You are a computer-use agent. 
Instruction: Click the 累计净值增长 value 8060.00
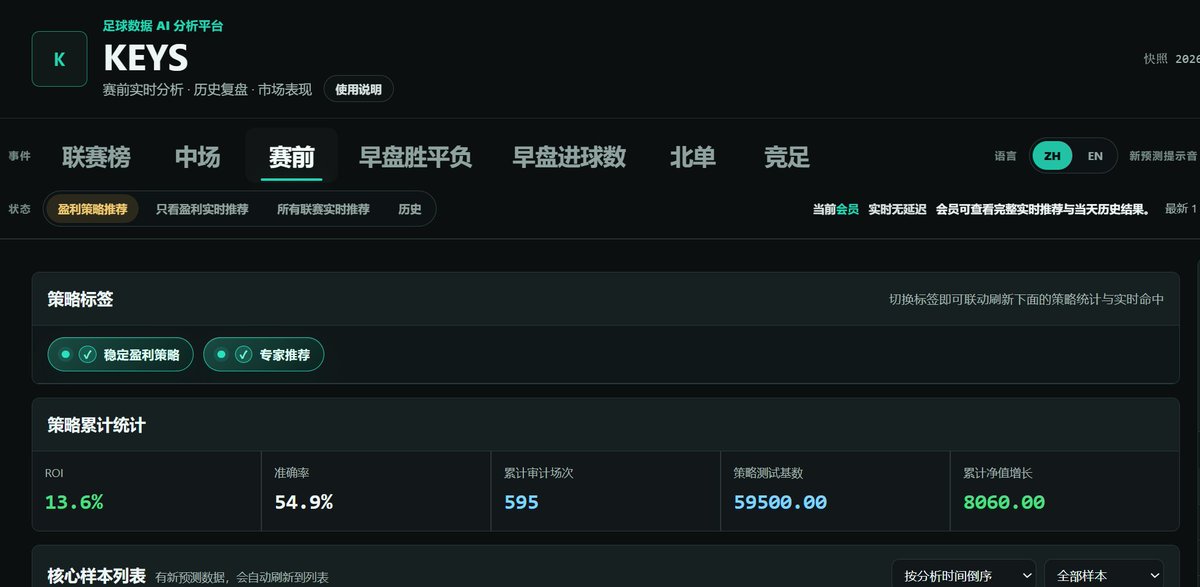coord(1004,502)
